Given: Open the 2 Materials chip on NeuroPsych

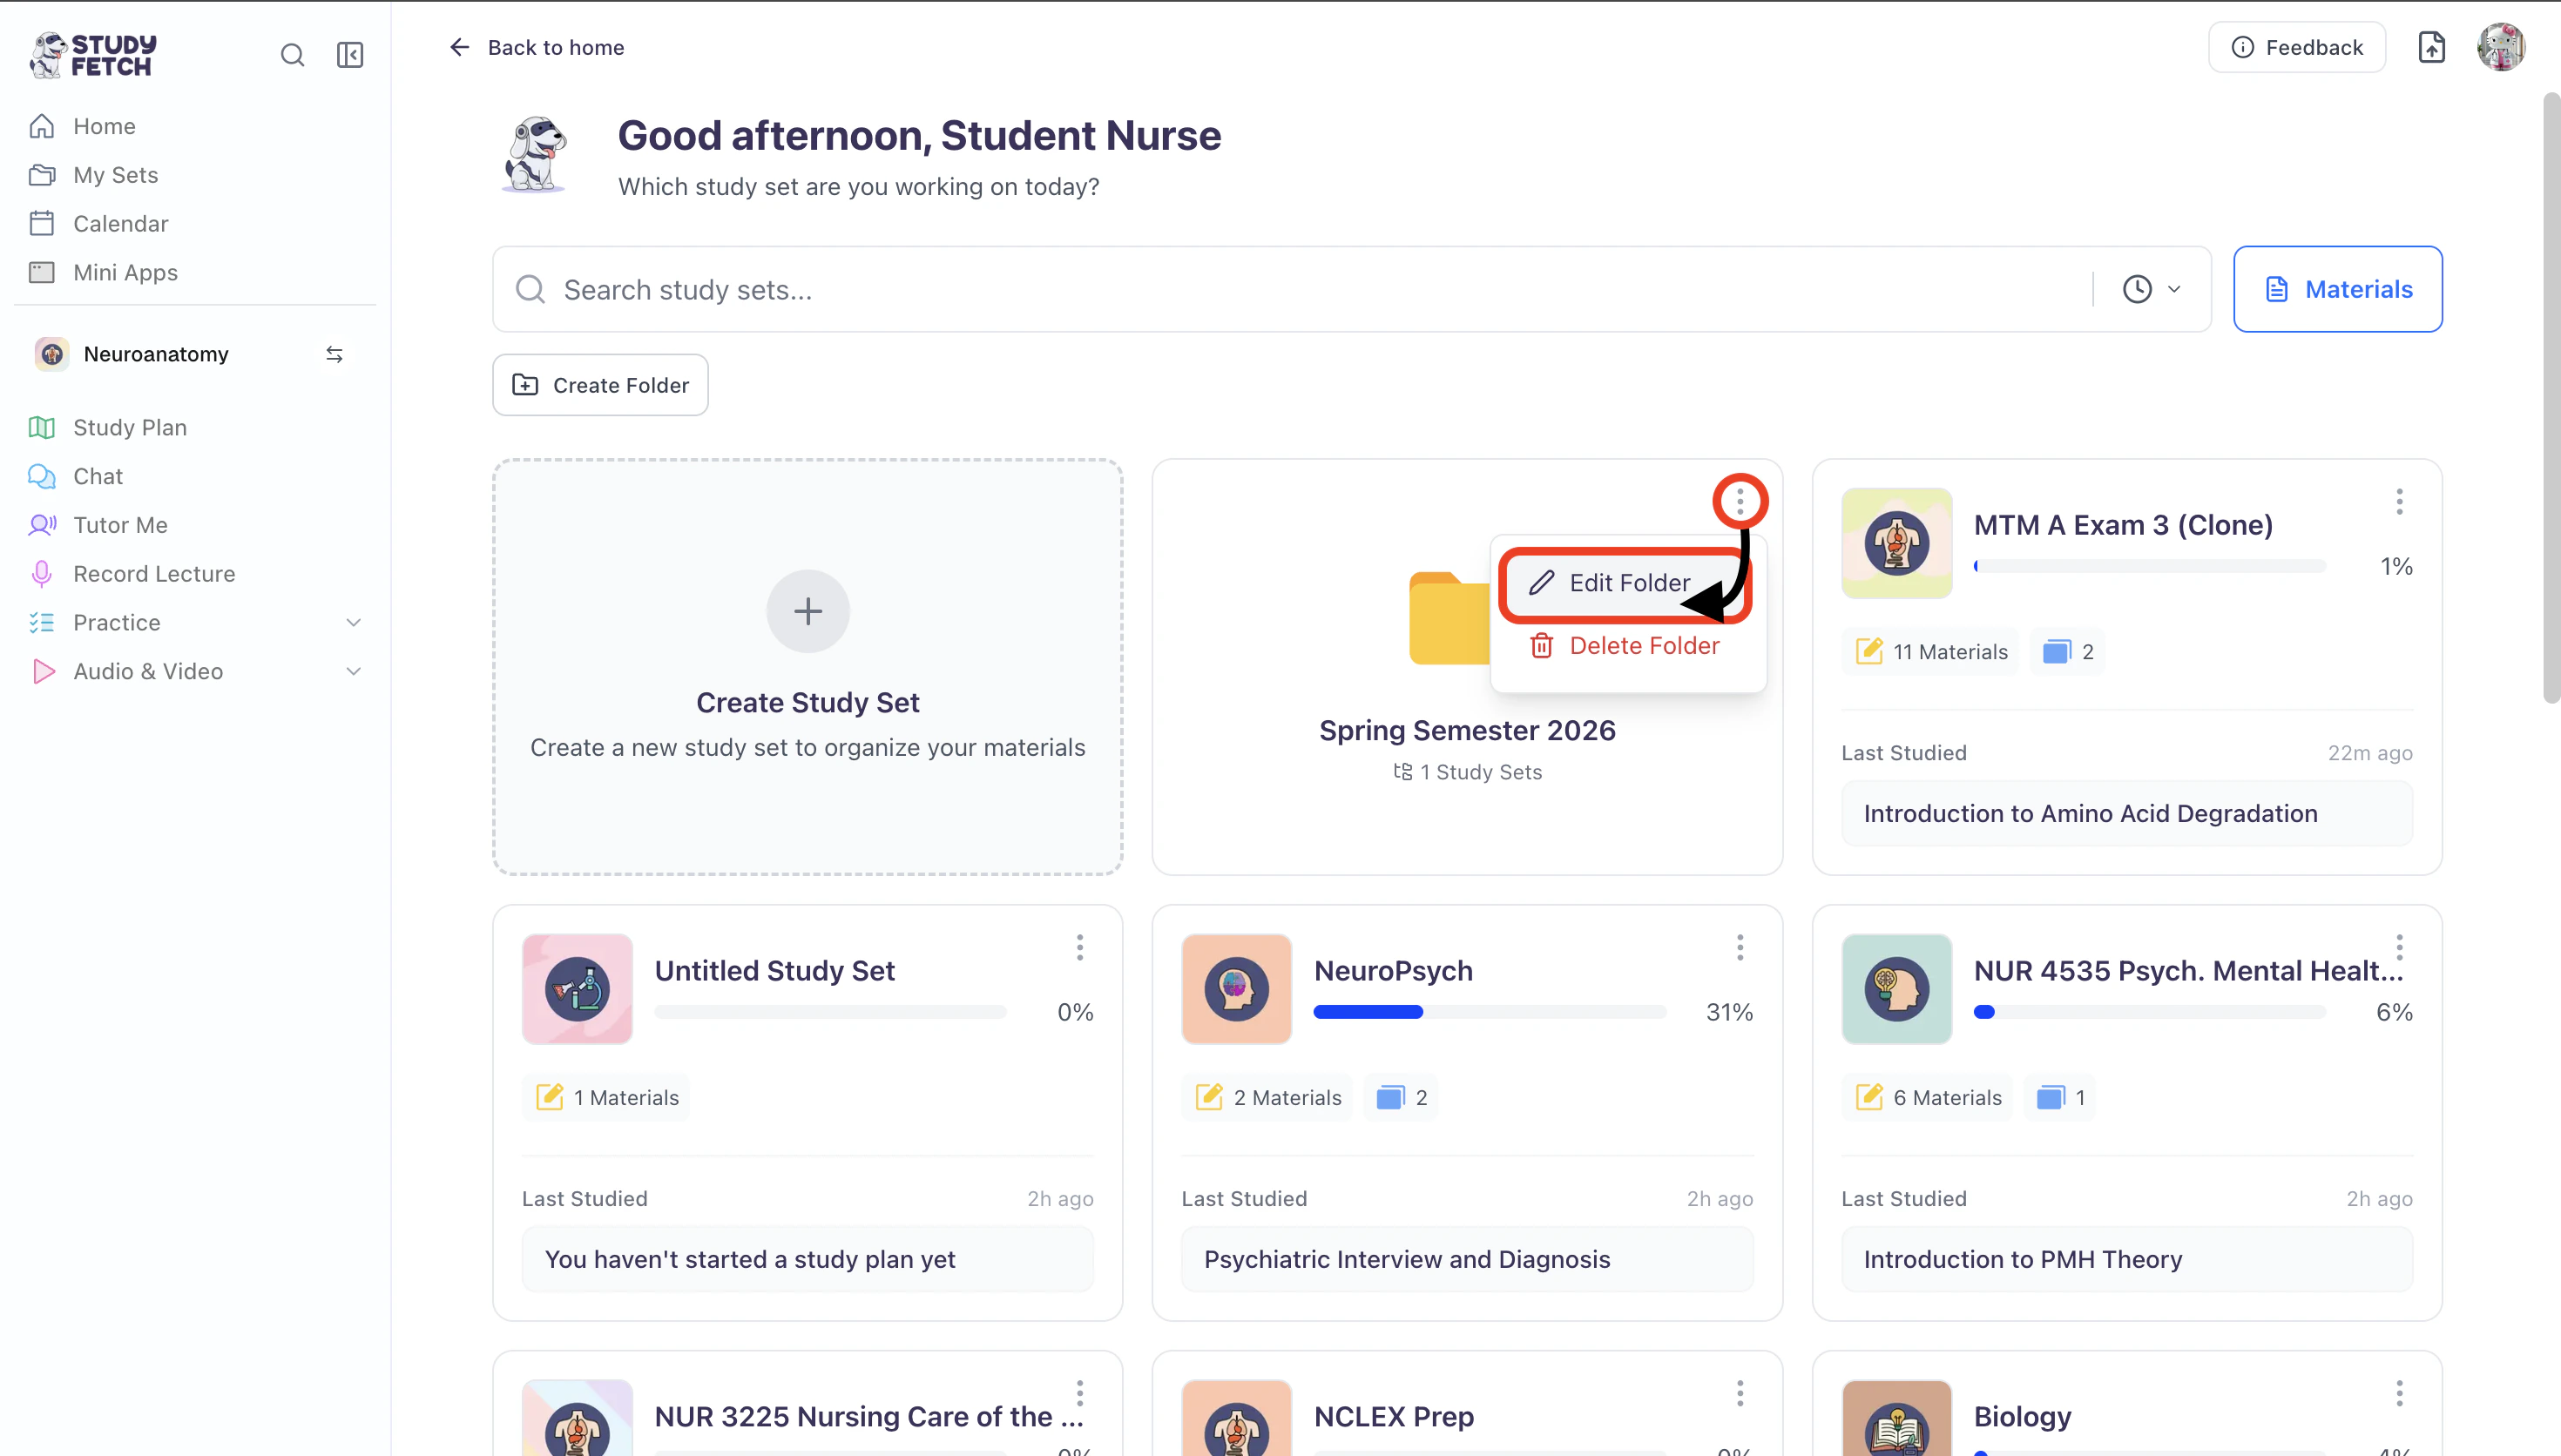Looking at the screenshot, I should point(1267,1098).
